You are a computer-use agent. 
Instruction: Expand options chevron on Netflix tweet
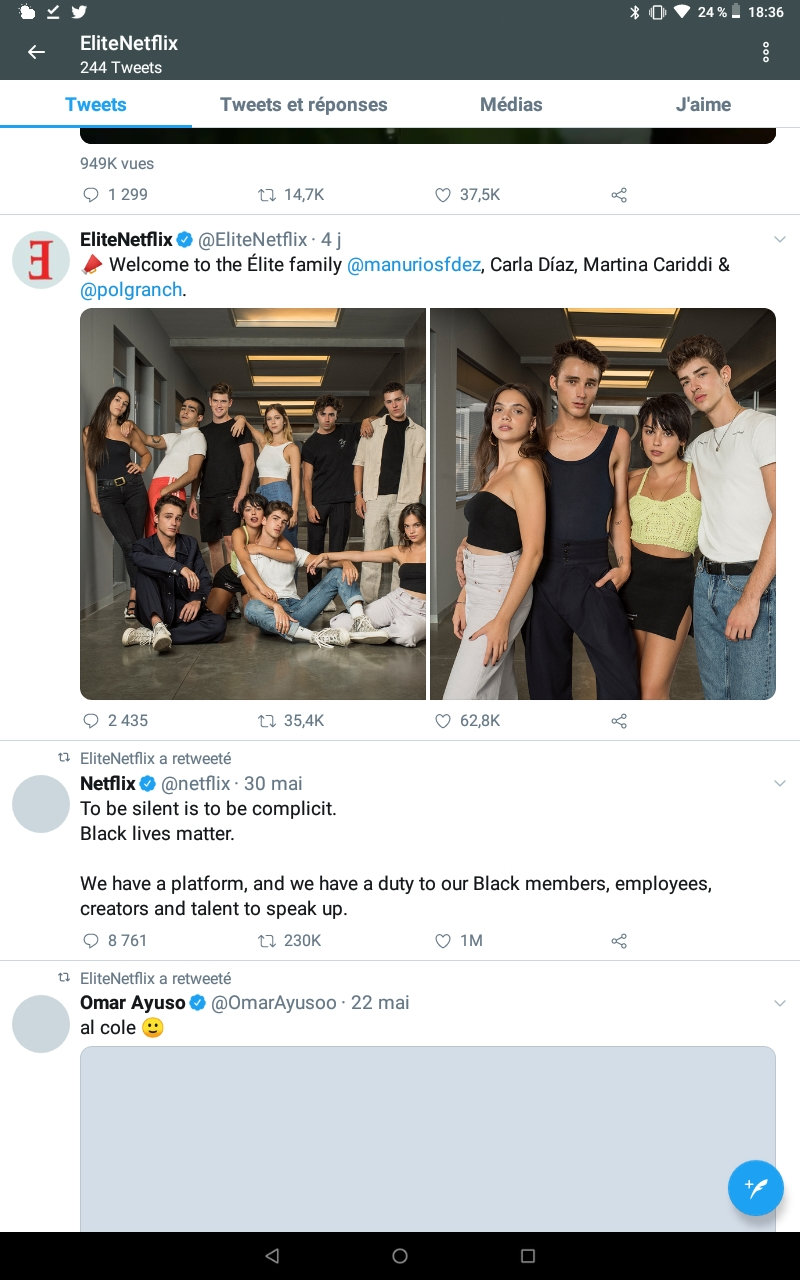(x=780, y=783)
